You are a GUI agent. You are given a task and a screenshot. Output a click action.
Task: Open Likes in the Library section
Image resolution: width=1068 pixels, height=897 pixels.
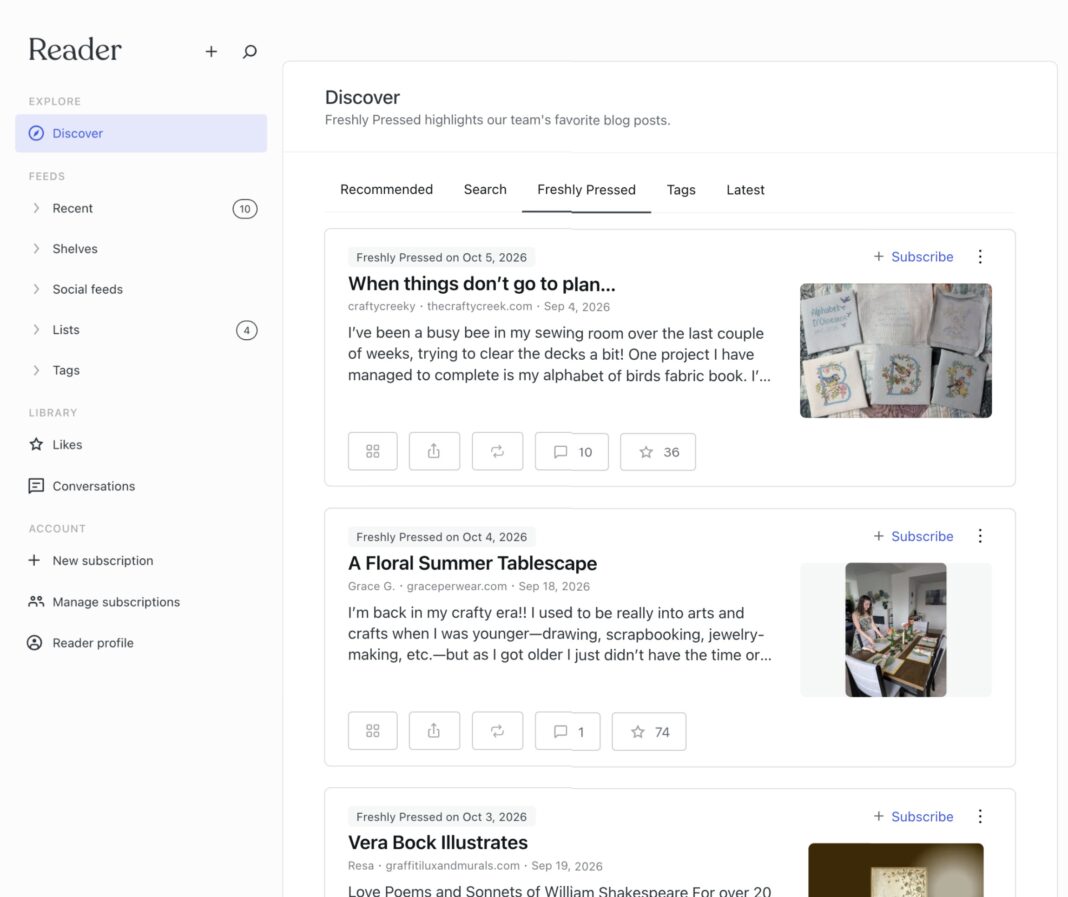(x=141, y=445)
